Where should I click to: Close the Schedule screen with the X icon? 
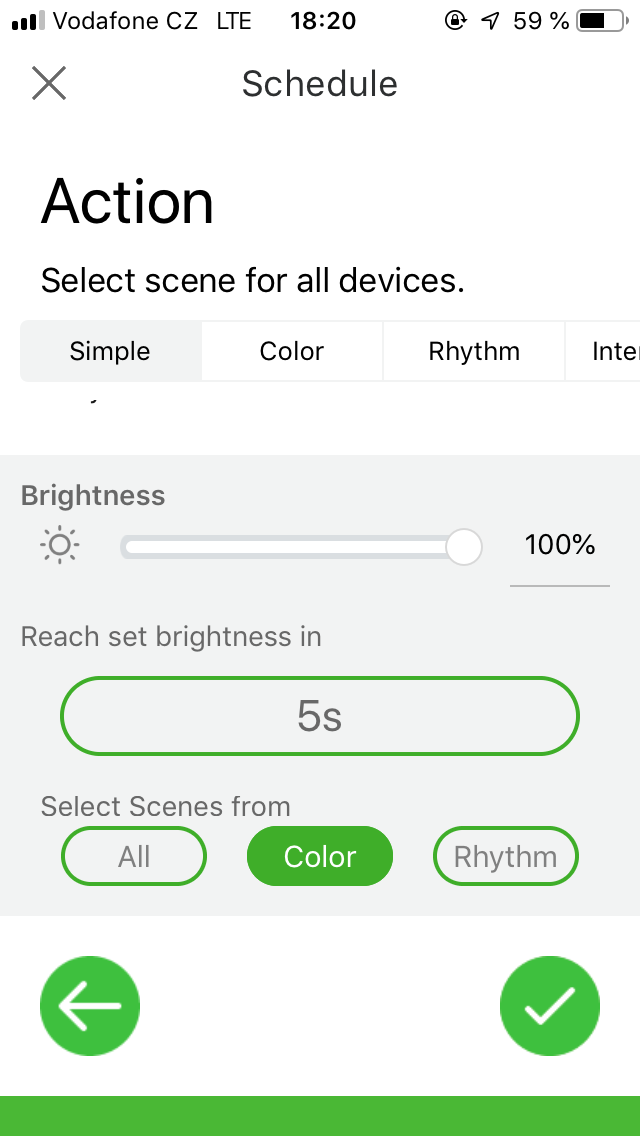click(48, 83)
